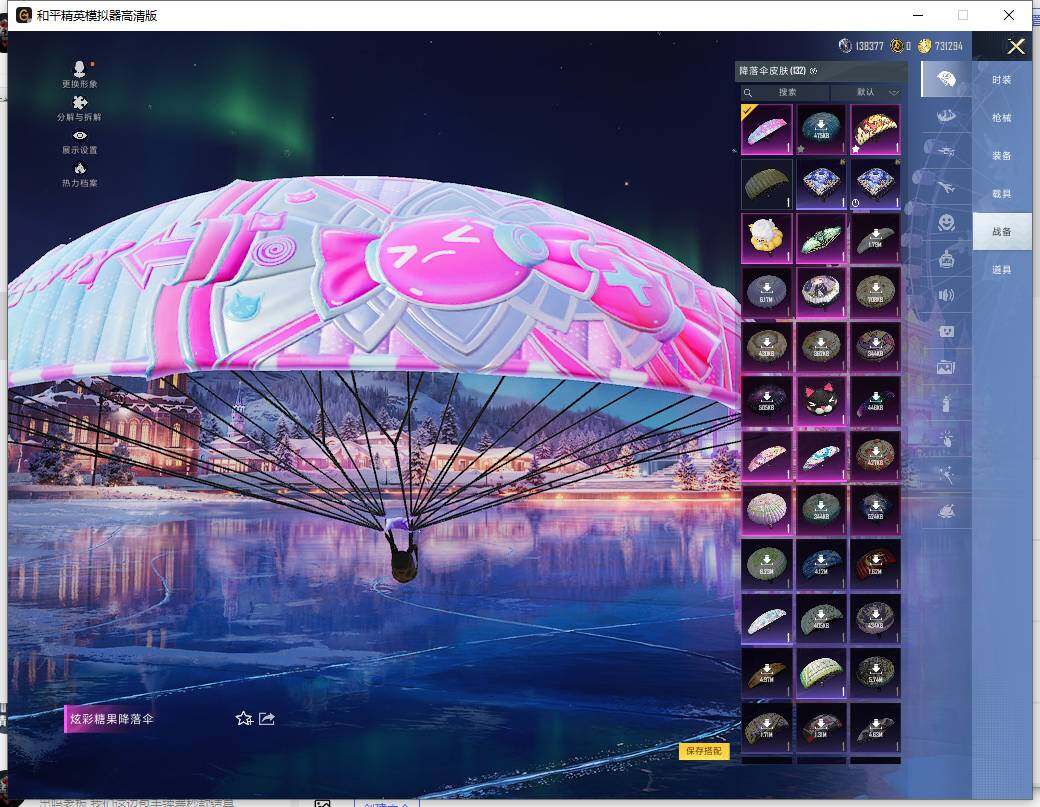
Task: Click the 保存搭配 save outfit button
Action: point(704,751)
